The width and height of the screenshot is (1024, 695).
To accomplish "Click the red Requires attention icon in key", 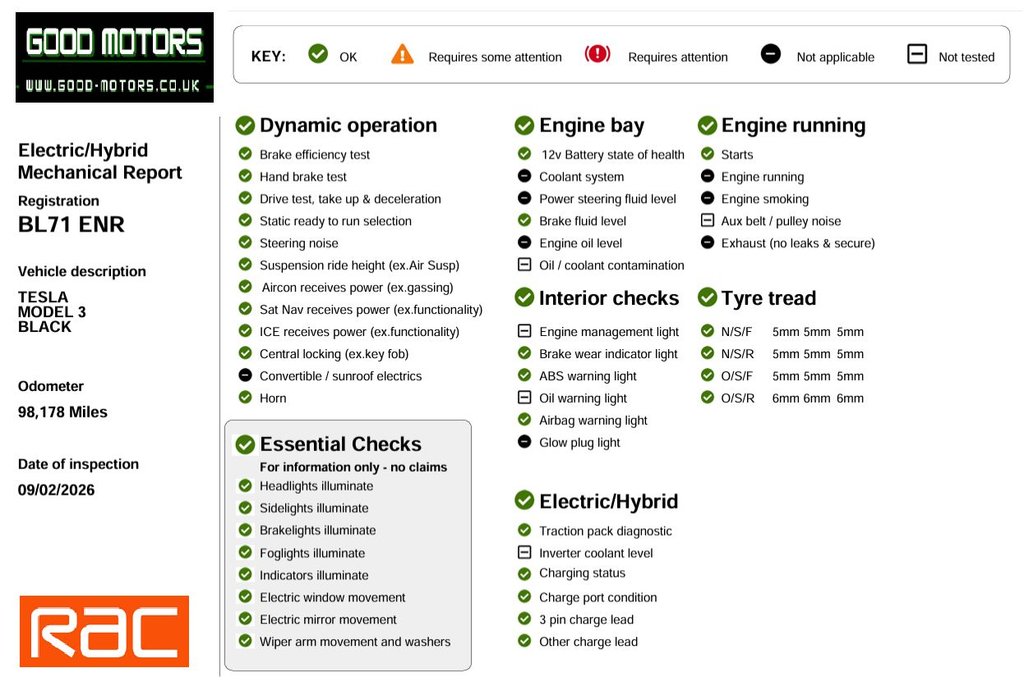I will tap(597, 54).
